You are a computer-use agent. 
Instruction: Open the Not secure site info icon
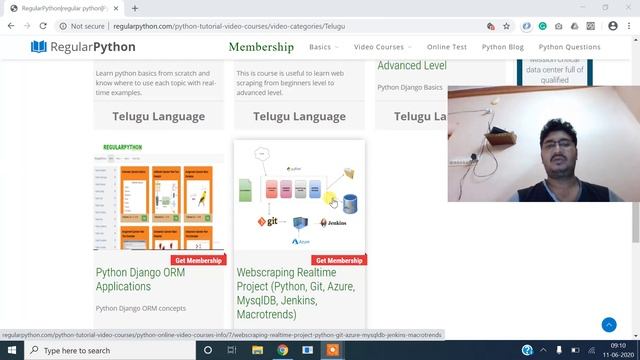(x=63, y=26)
